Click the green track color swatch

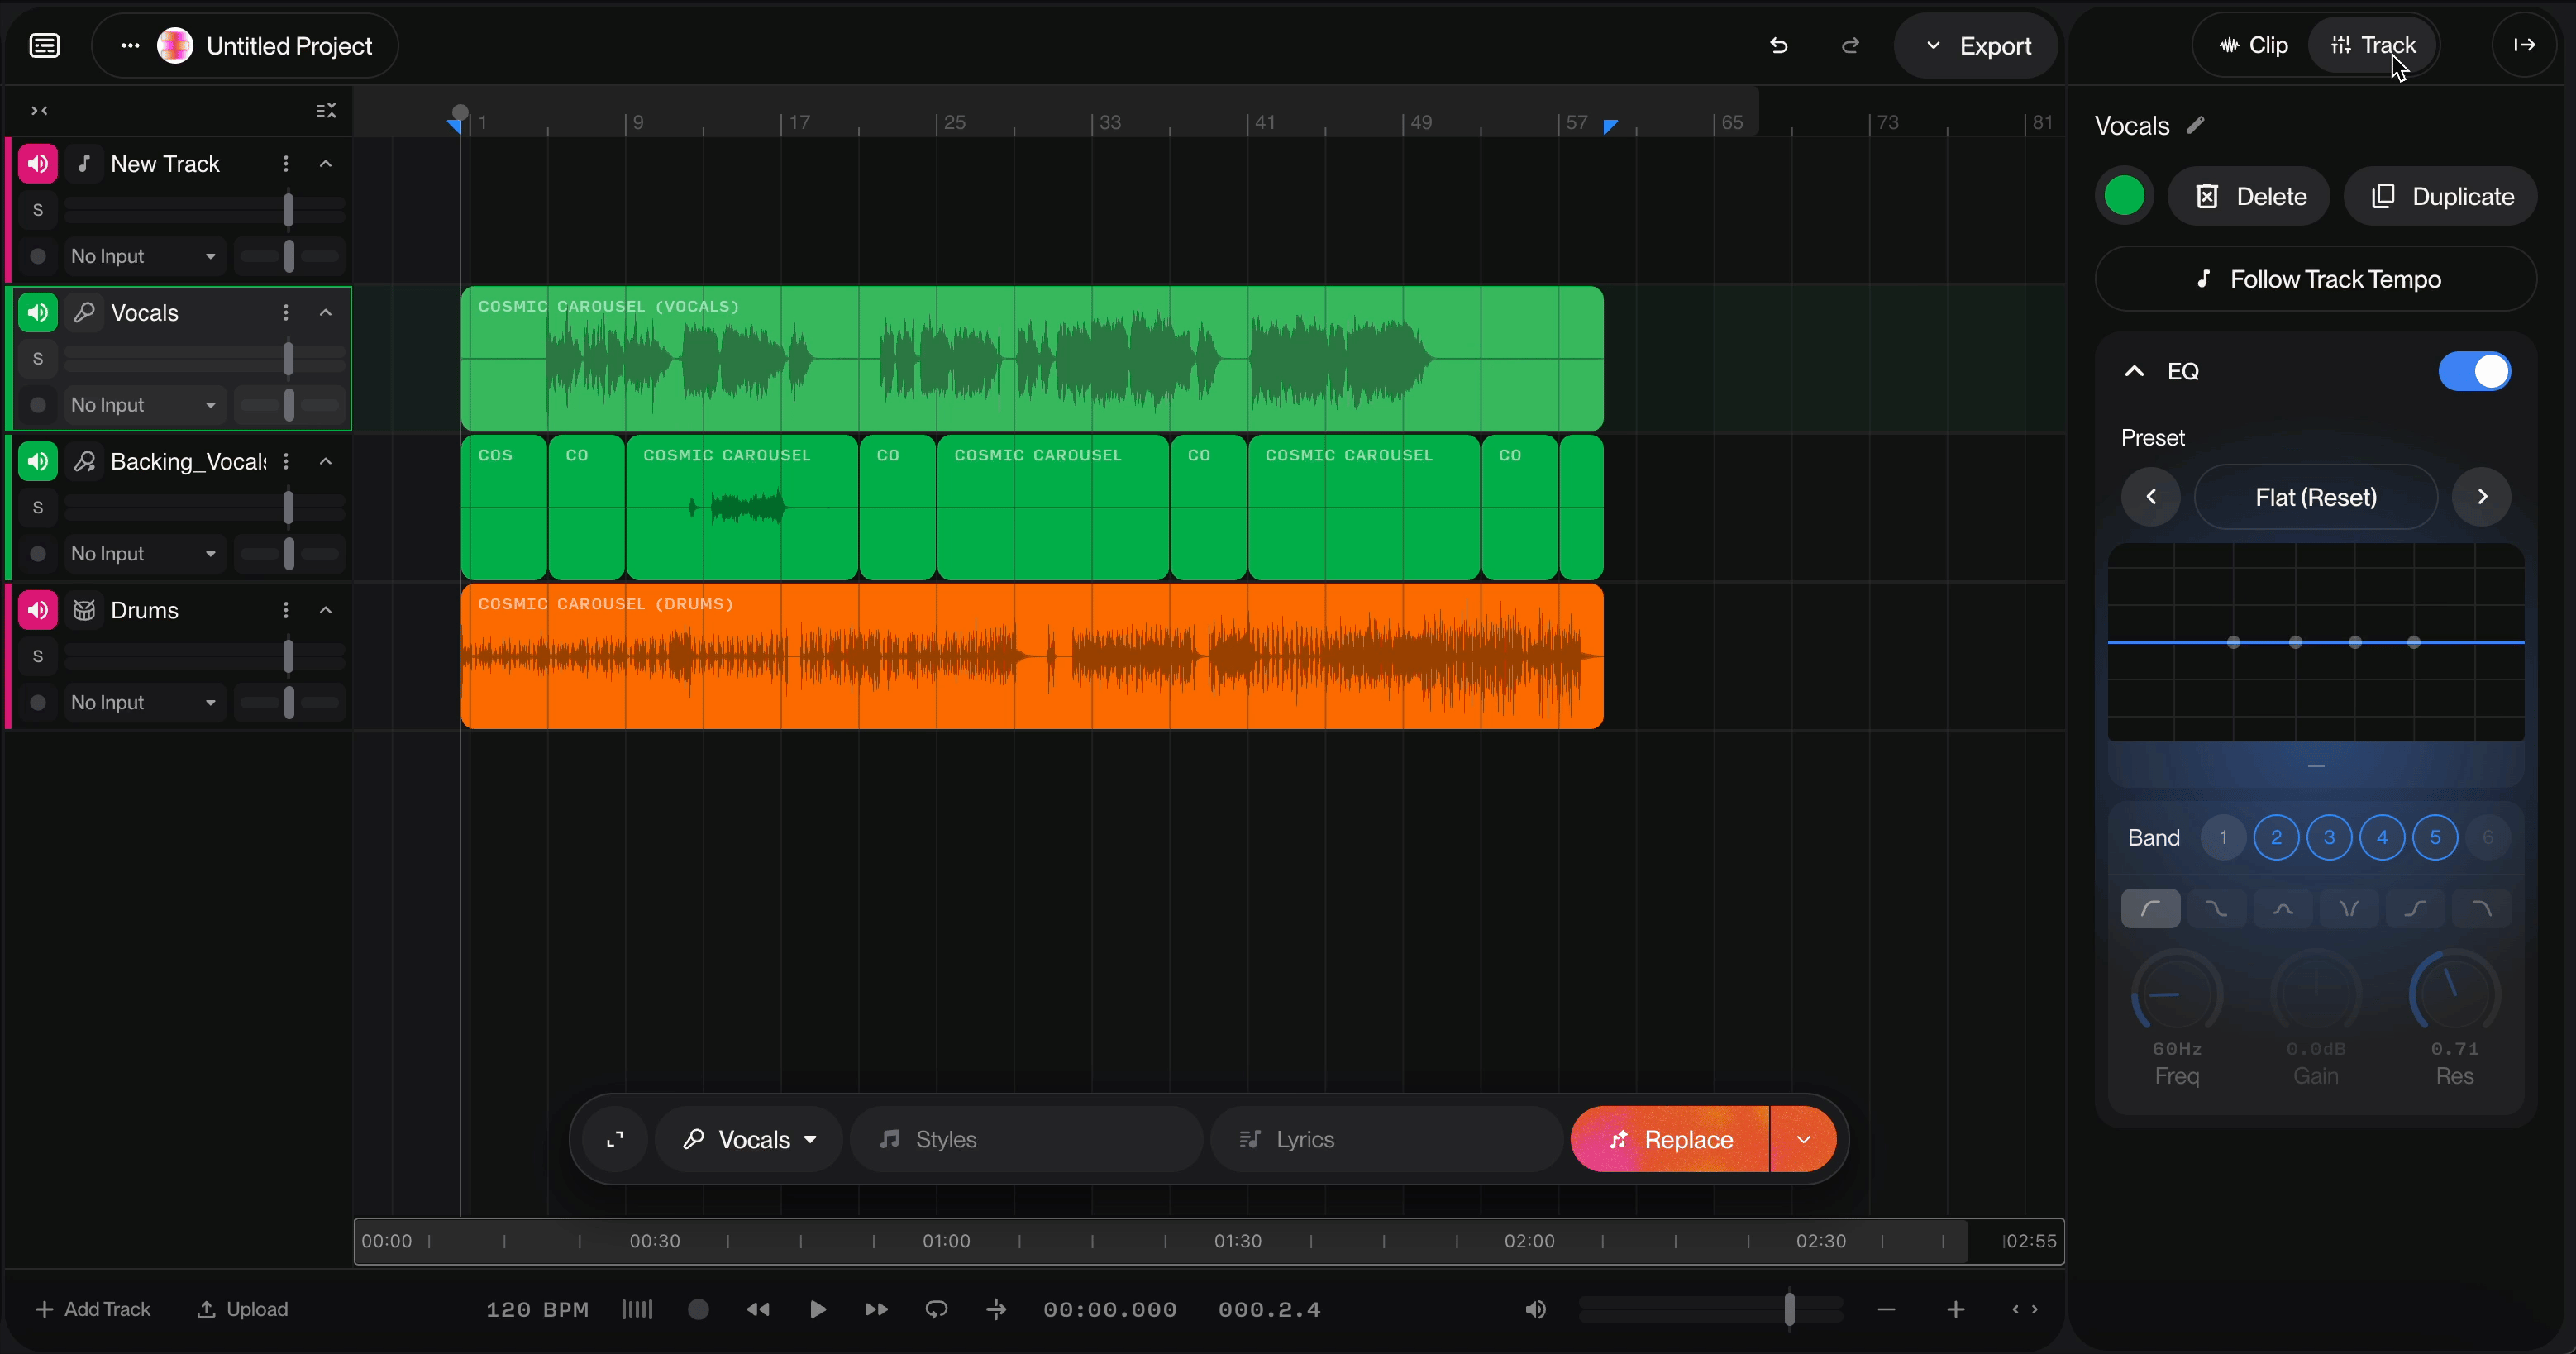[2124, 196]
